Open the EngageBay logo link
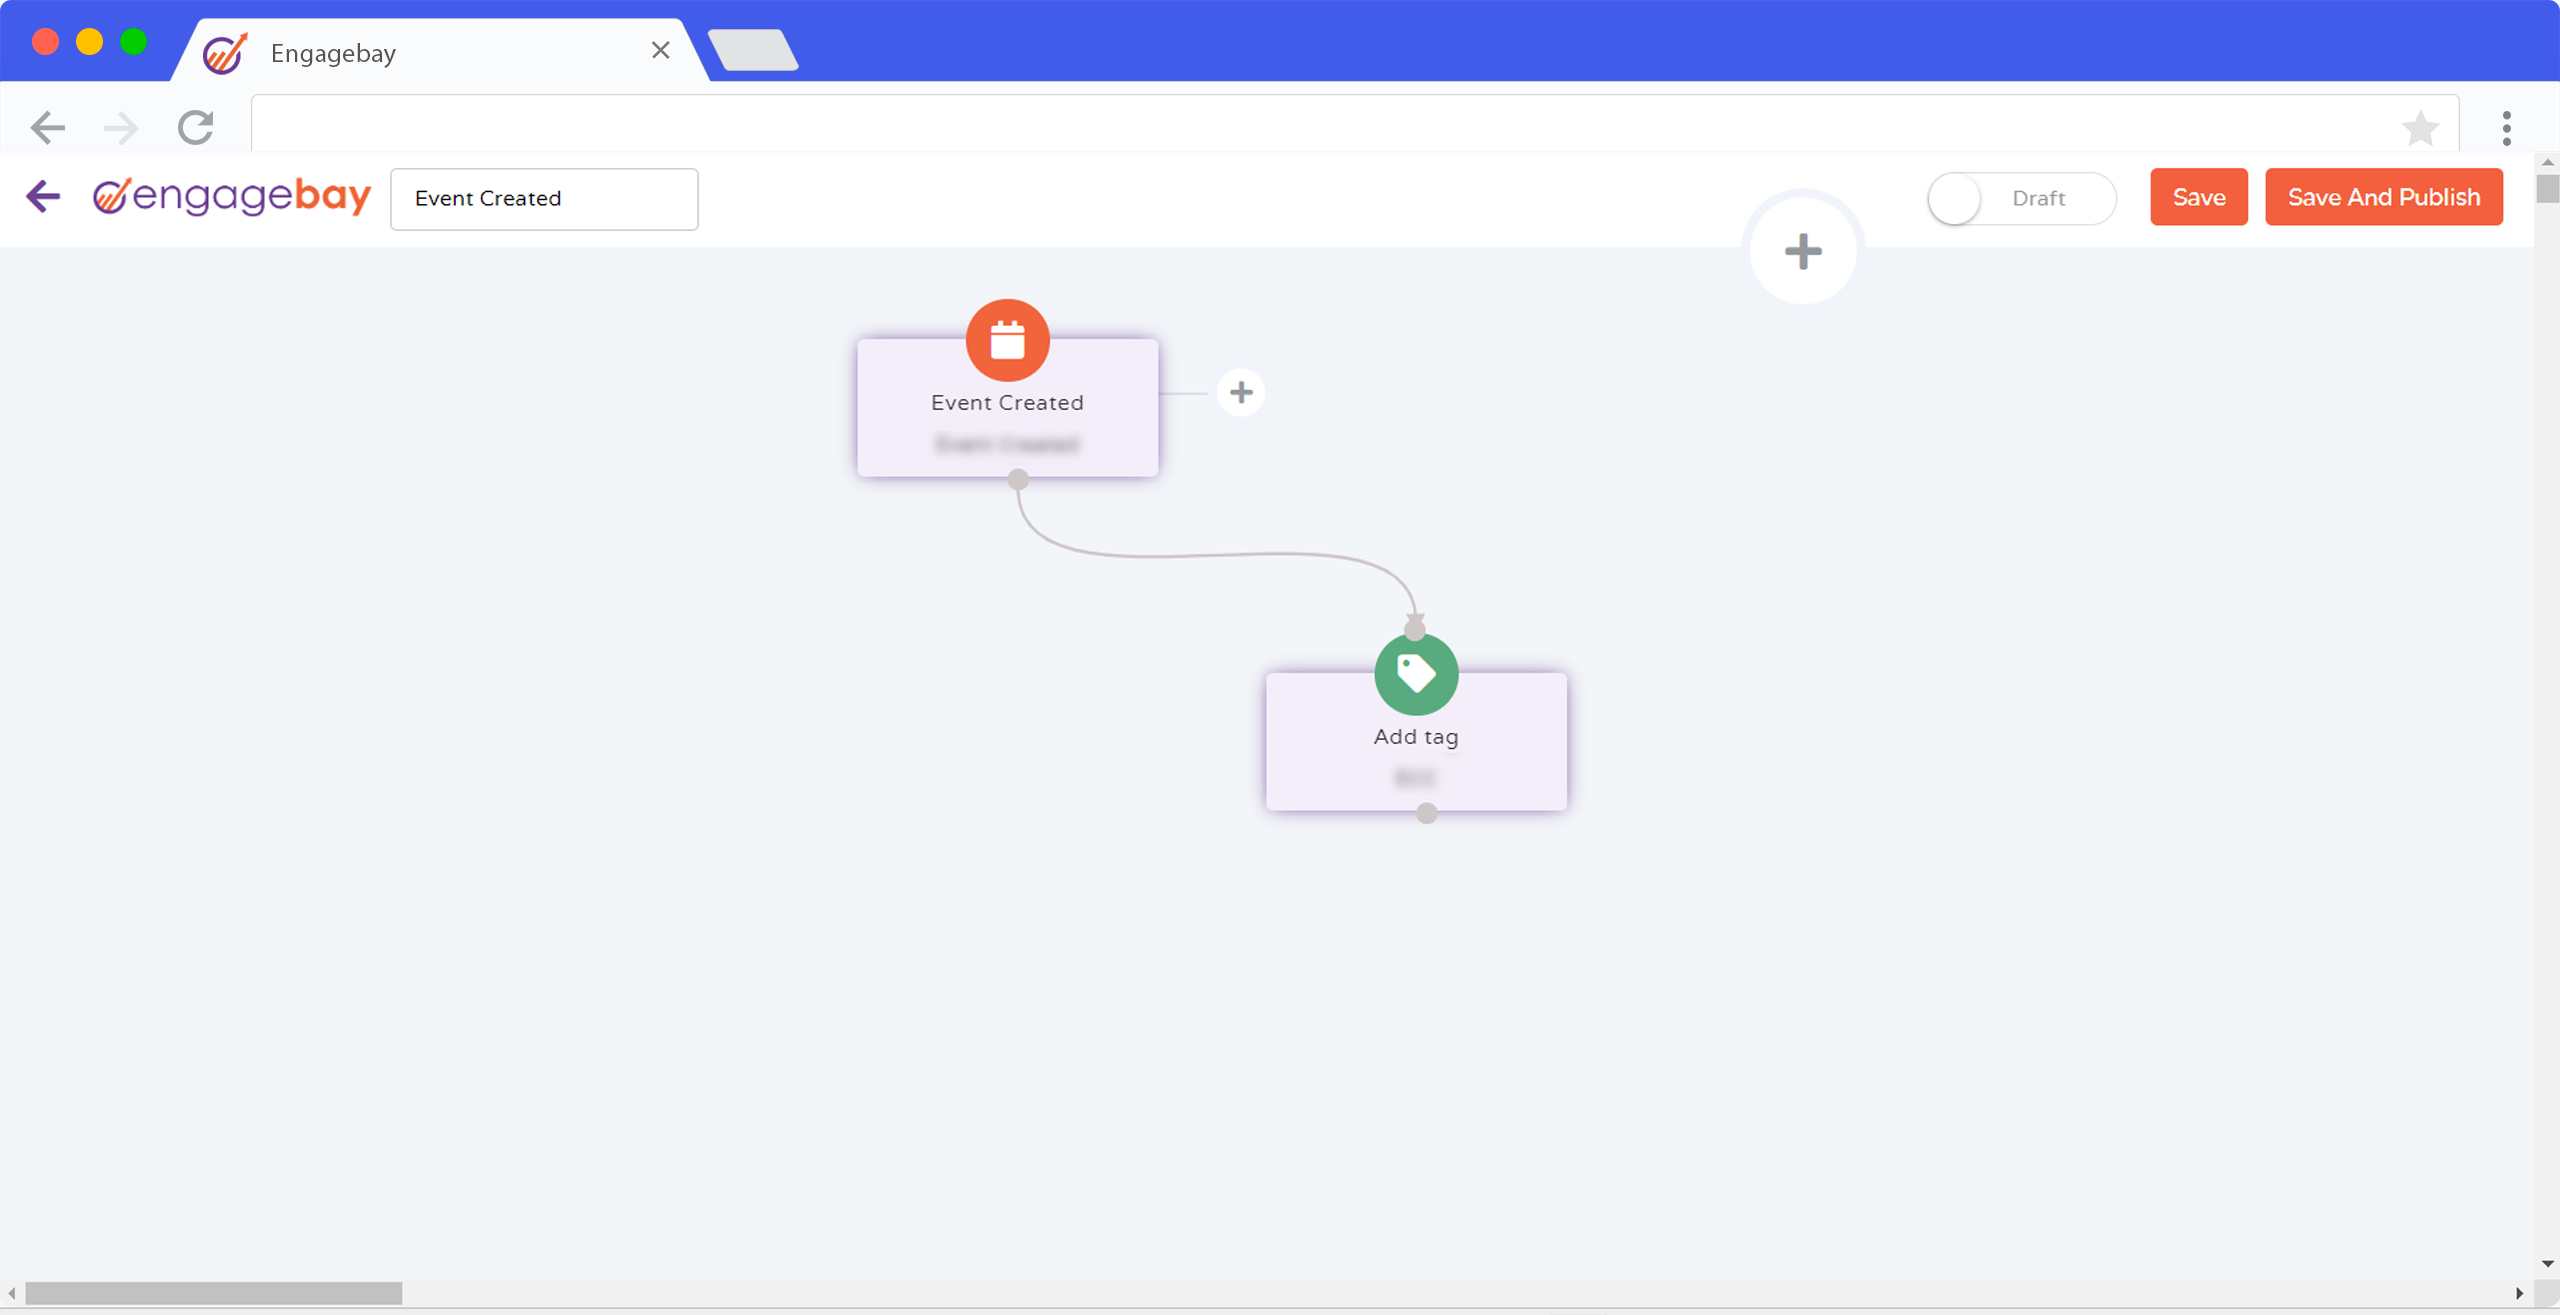This screenshot has height=1315, width=2560. (x=232, y=196)
